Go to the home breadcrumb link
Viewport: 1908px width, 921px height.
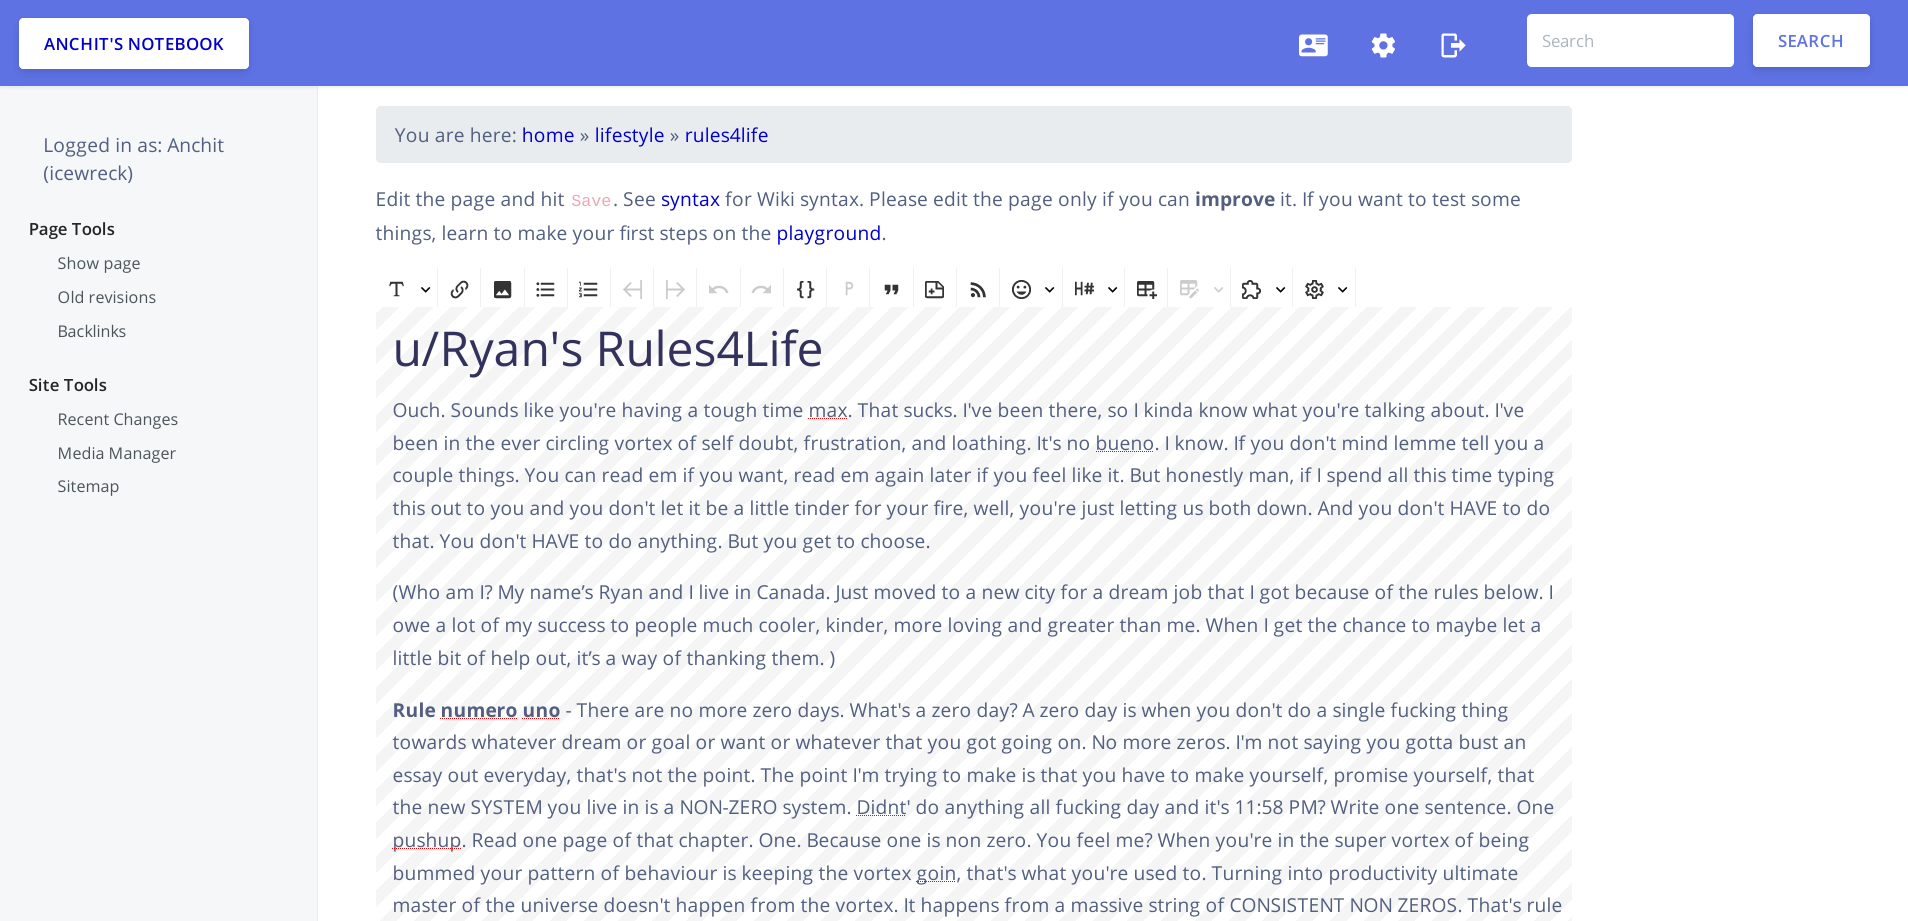click(548, 135)
